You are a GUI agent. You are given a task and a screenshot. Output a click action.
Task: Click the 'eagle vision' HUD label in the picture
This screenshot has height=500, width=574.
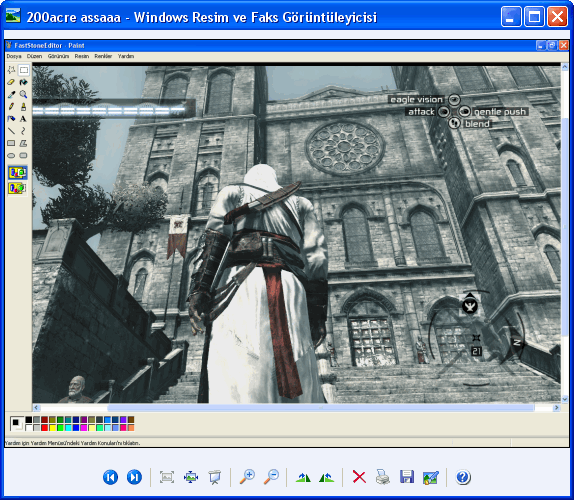pos(416,100)
